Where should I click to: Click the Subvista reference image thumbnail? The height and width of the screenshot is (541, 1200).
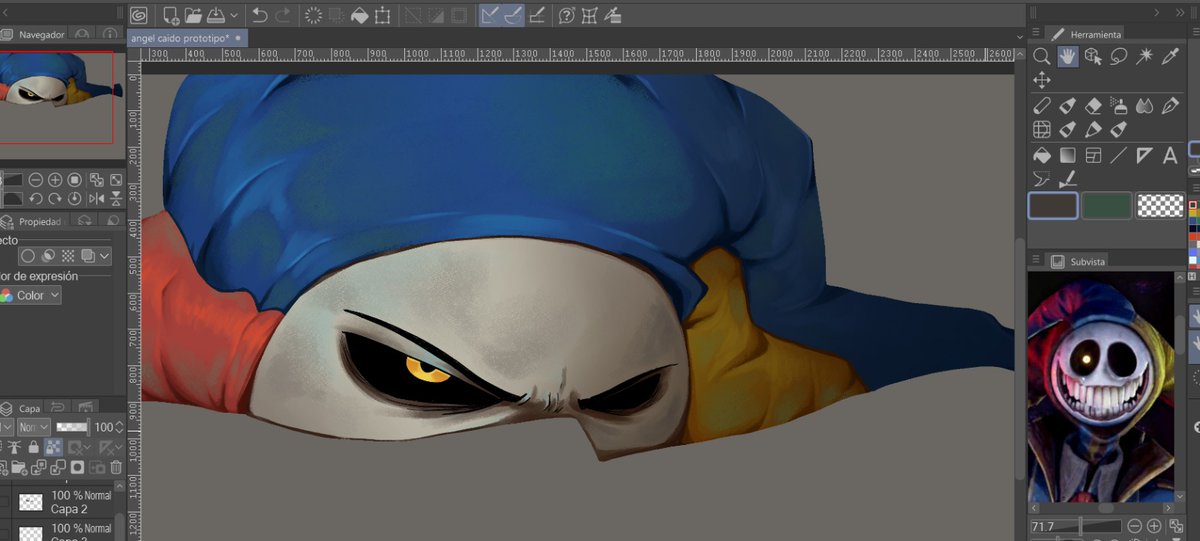1100,388
